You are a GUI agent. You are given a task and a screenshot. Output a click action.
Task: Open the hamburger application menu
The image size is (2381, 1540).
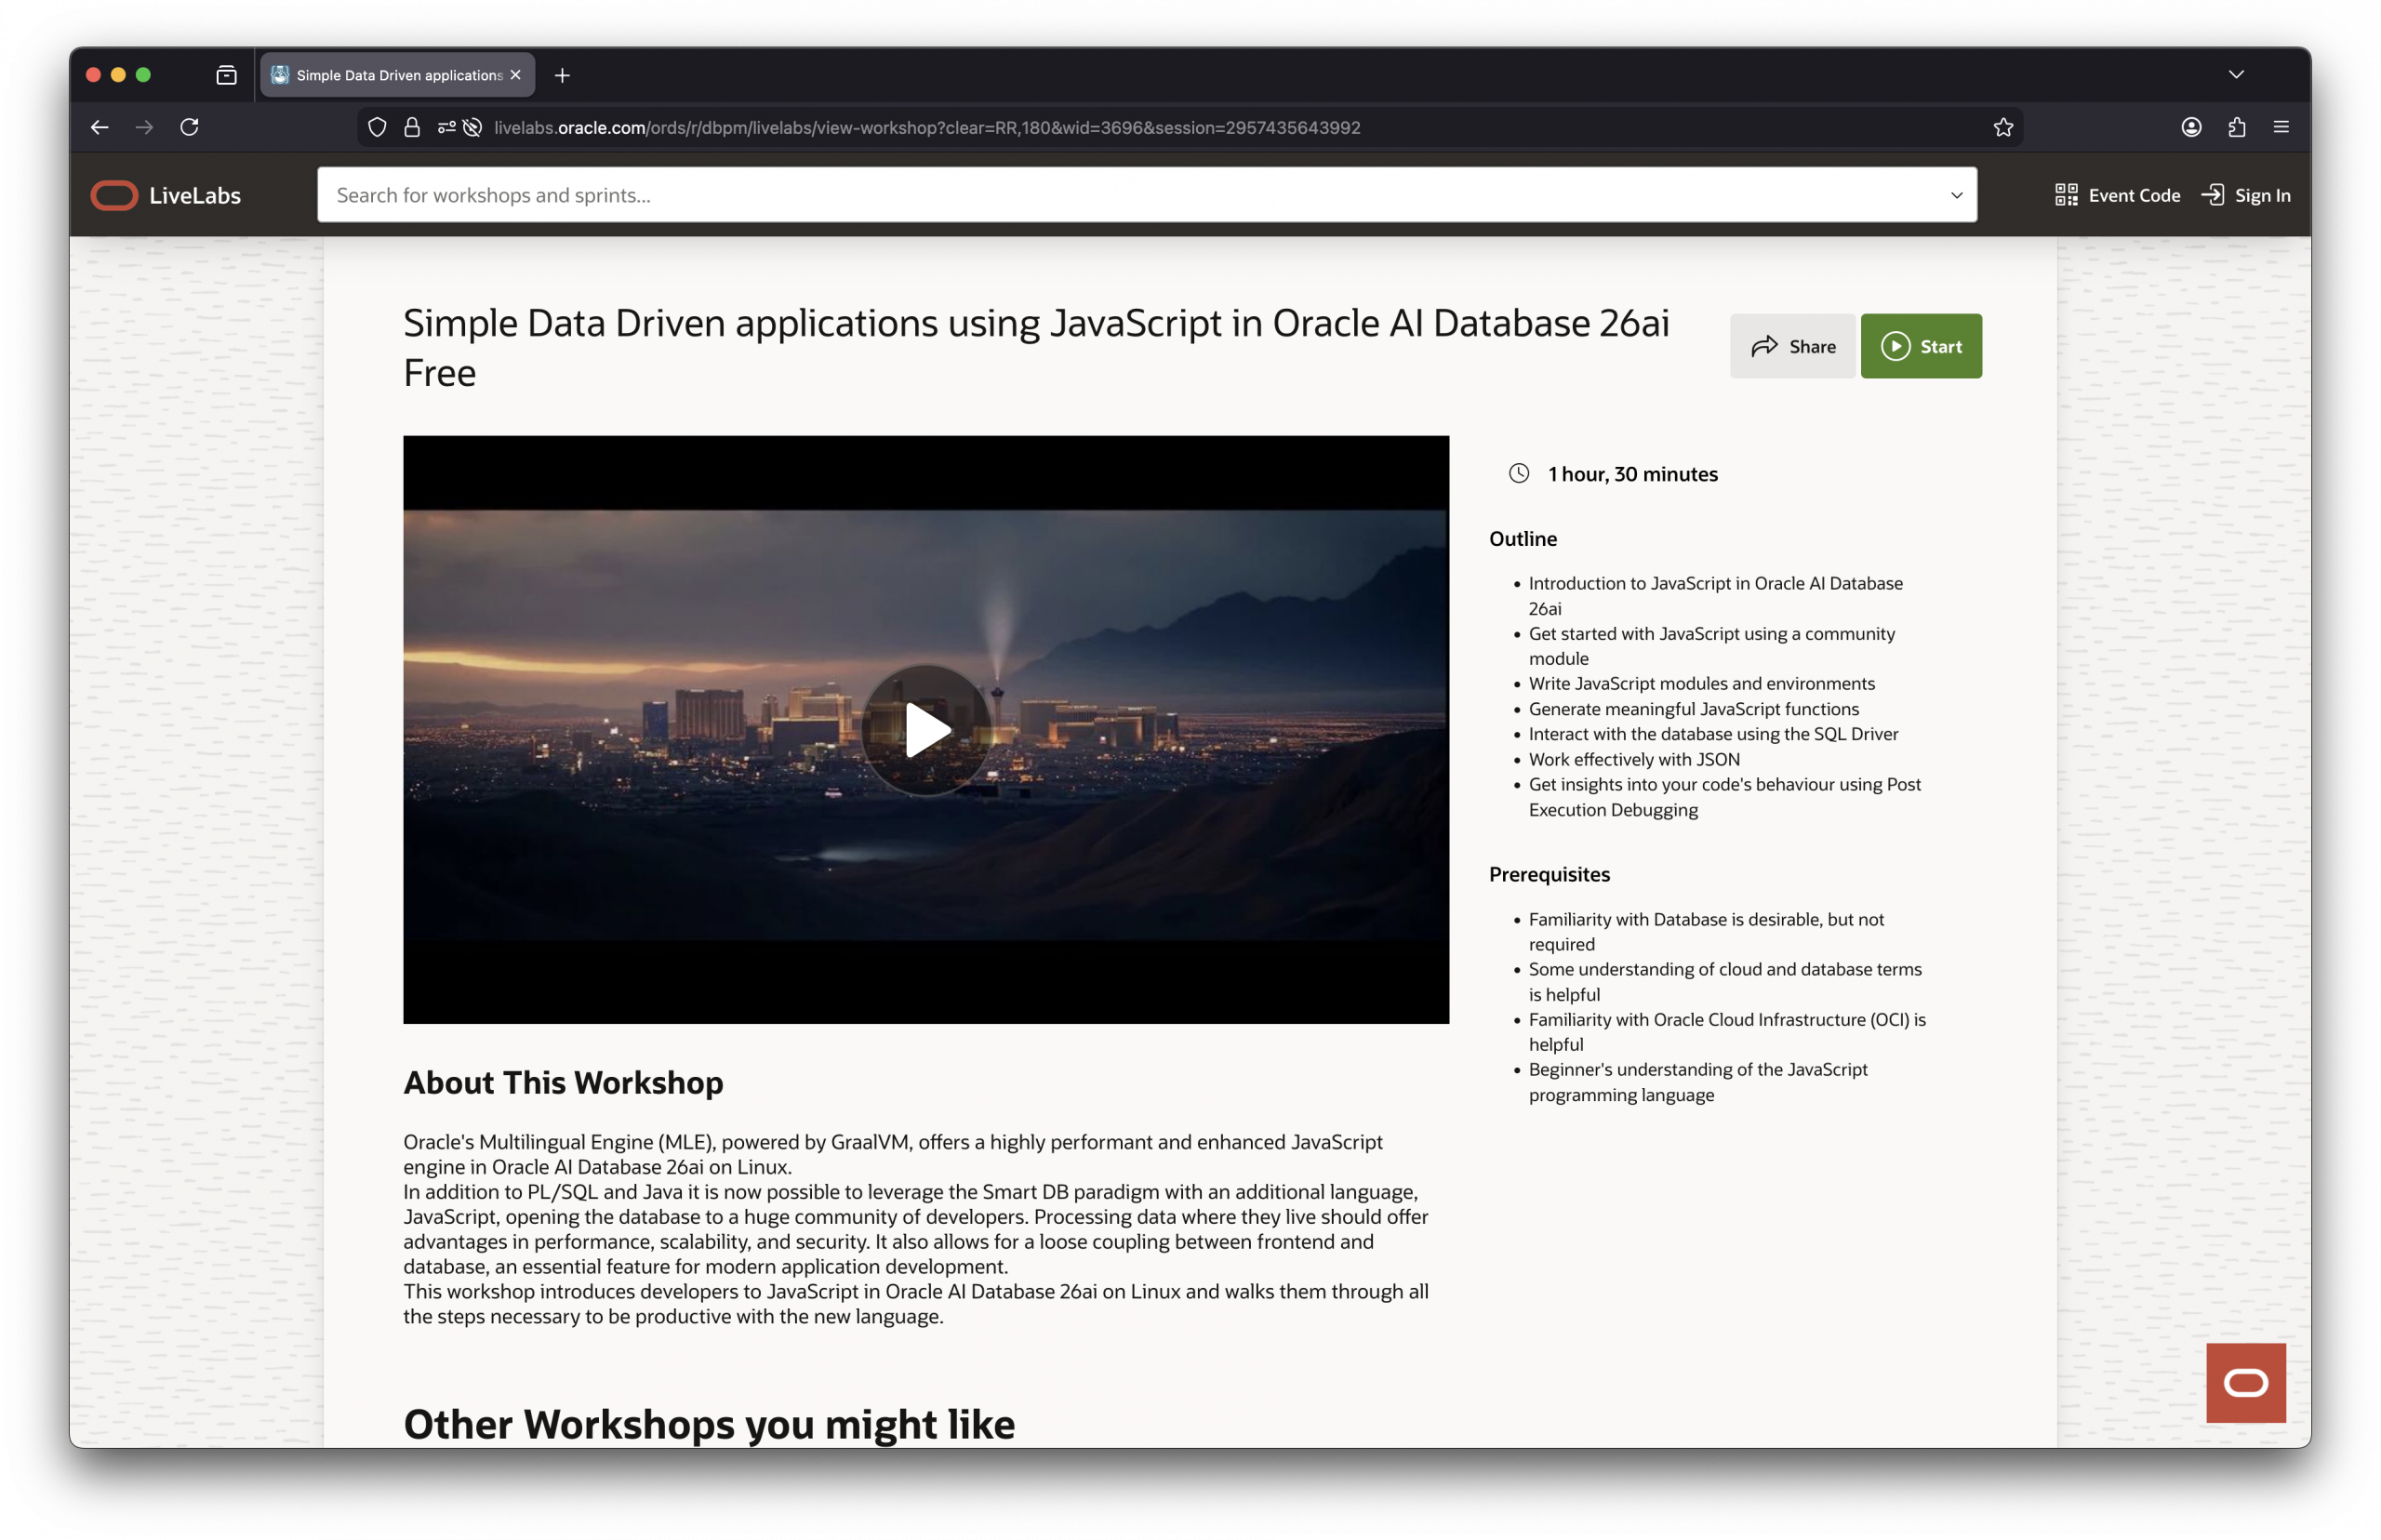coord(2282,127)
